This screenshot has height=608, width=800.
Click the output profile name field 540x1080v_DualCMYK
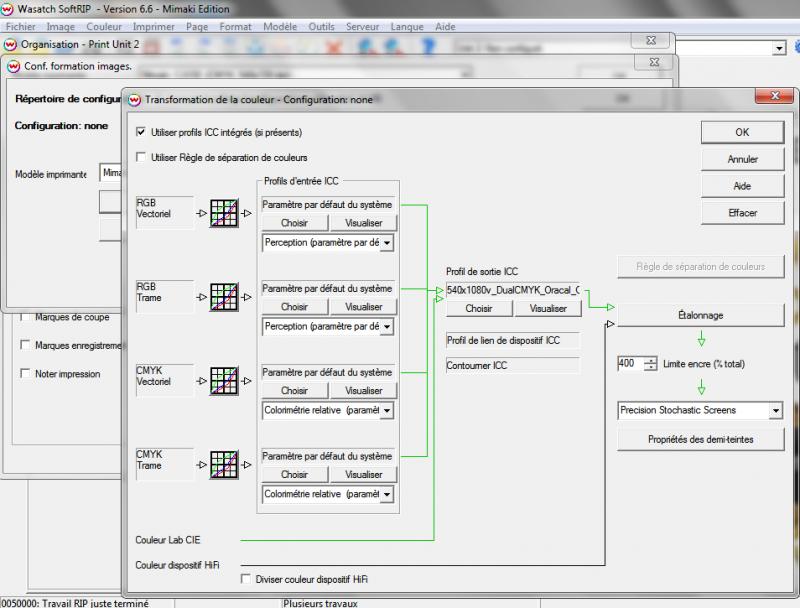pyautogui.click(x=513, y=290)
